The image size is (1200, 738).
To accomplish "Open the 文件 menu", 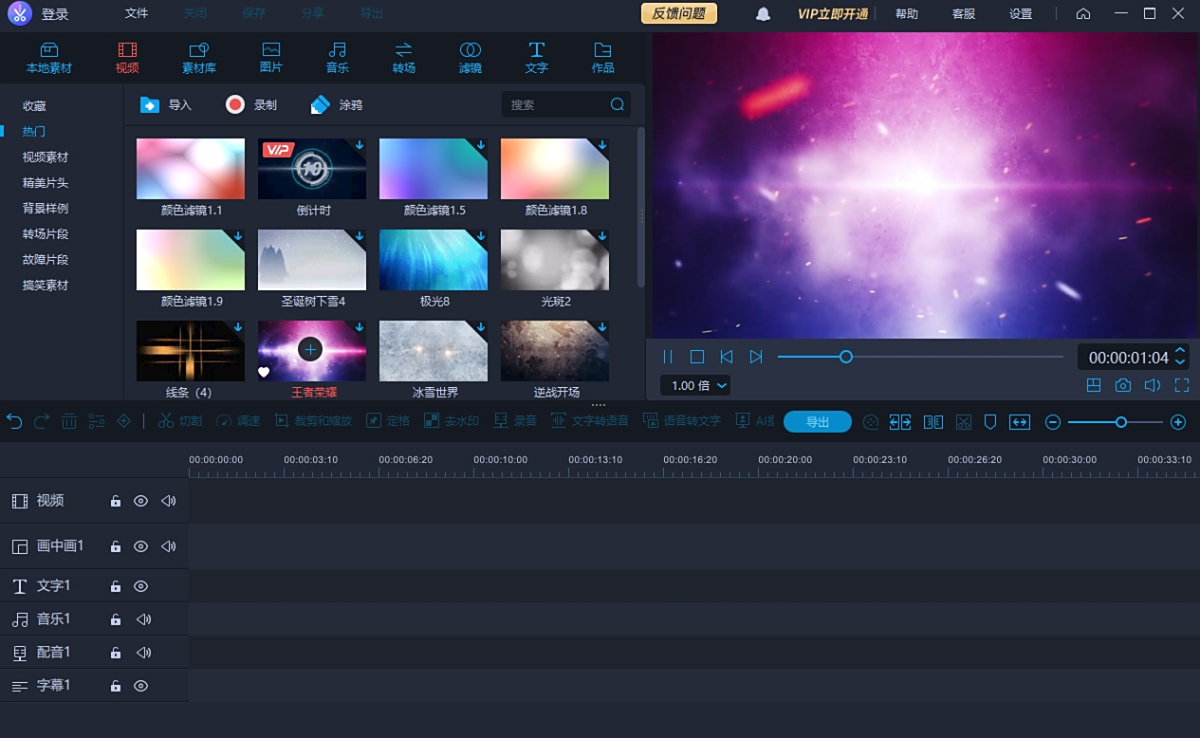I will (x=136, y=14).
